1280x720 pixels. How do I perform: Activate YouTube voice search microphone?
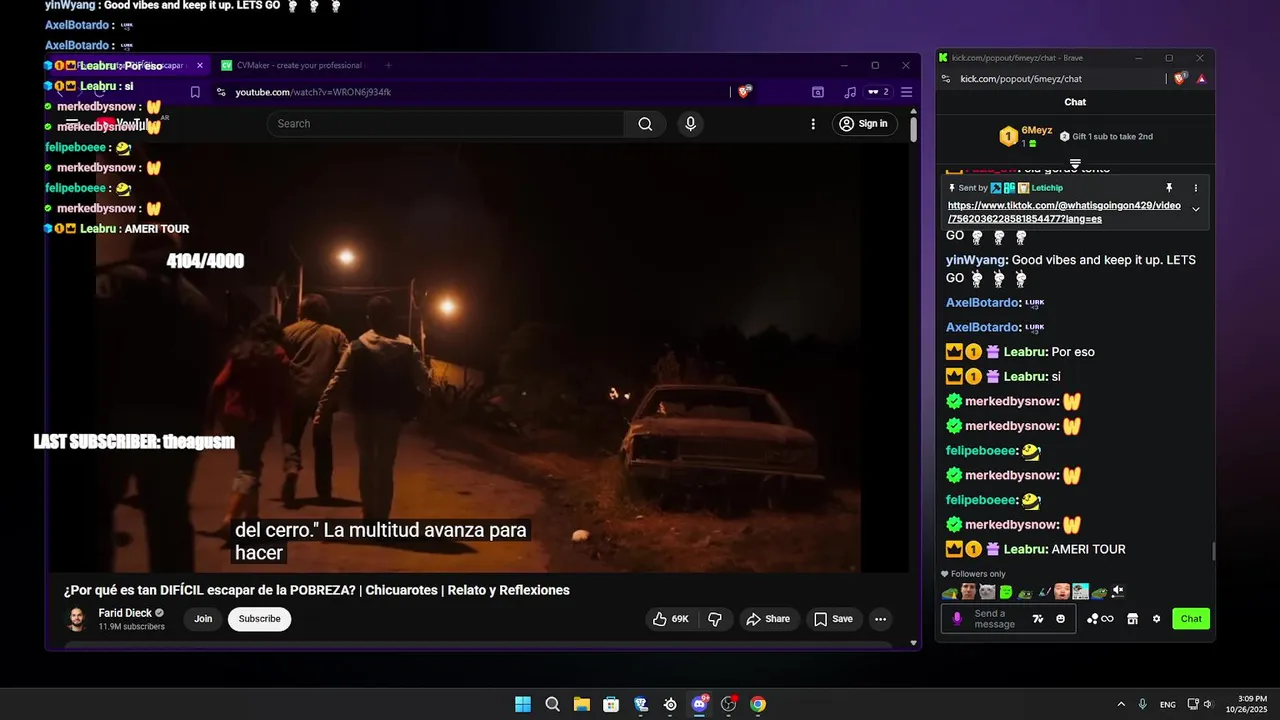click(x=690, y=124)
